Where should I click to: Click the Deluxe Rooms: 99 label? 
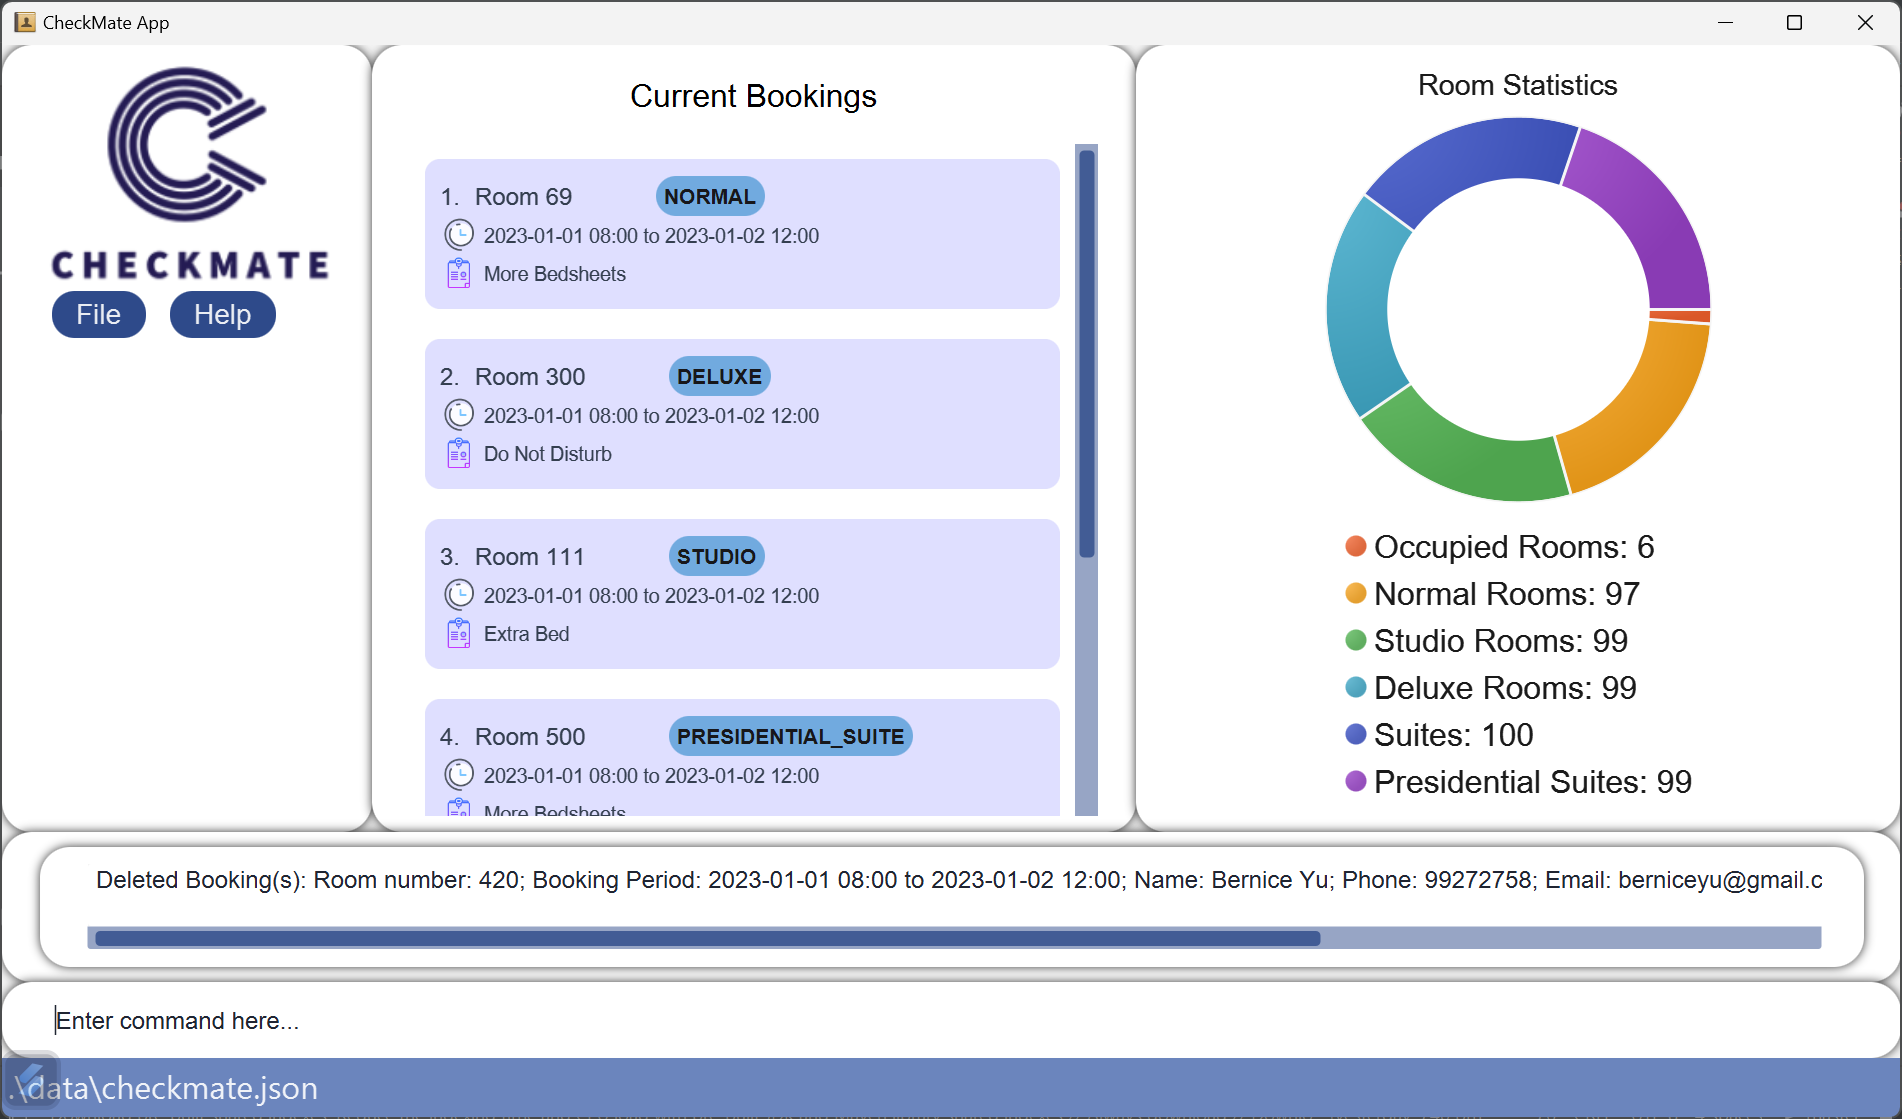(1505, 688)
